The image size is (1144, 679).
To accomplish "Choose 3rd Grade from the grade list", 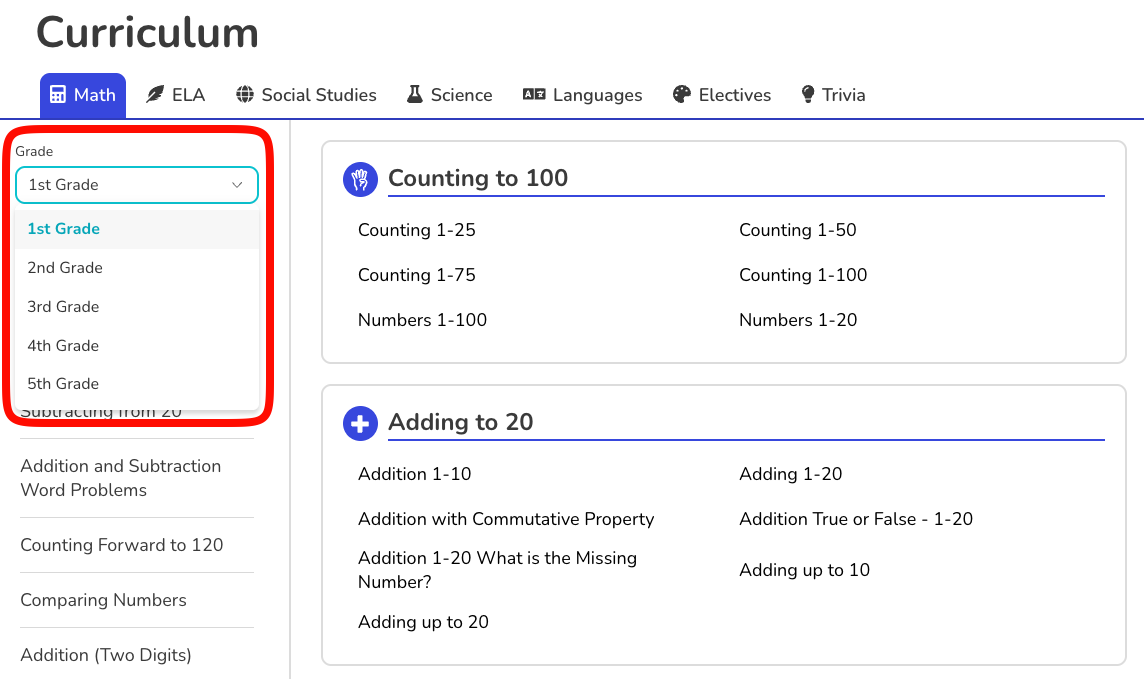I will (137, 306).
